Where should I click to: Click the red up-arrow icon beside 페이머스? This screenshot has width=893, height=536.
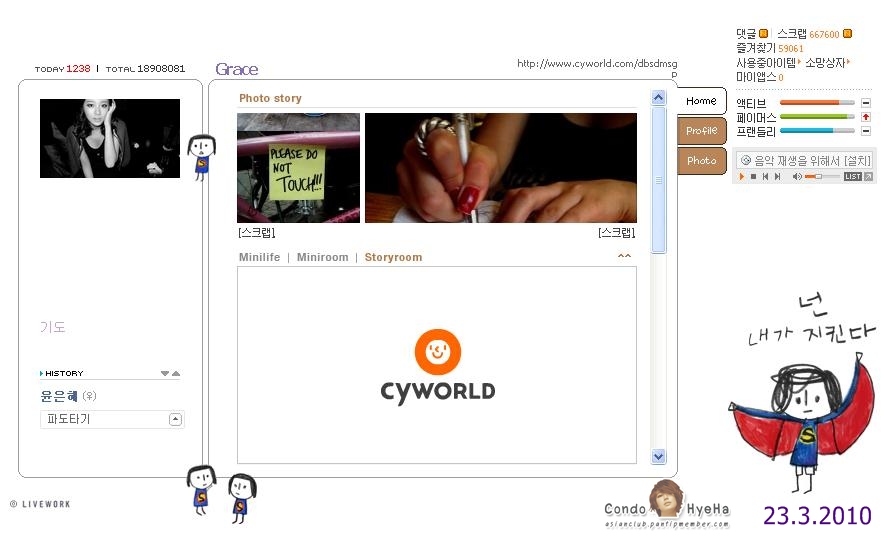coord(866,117)
